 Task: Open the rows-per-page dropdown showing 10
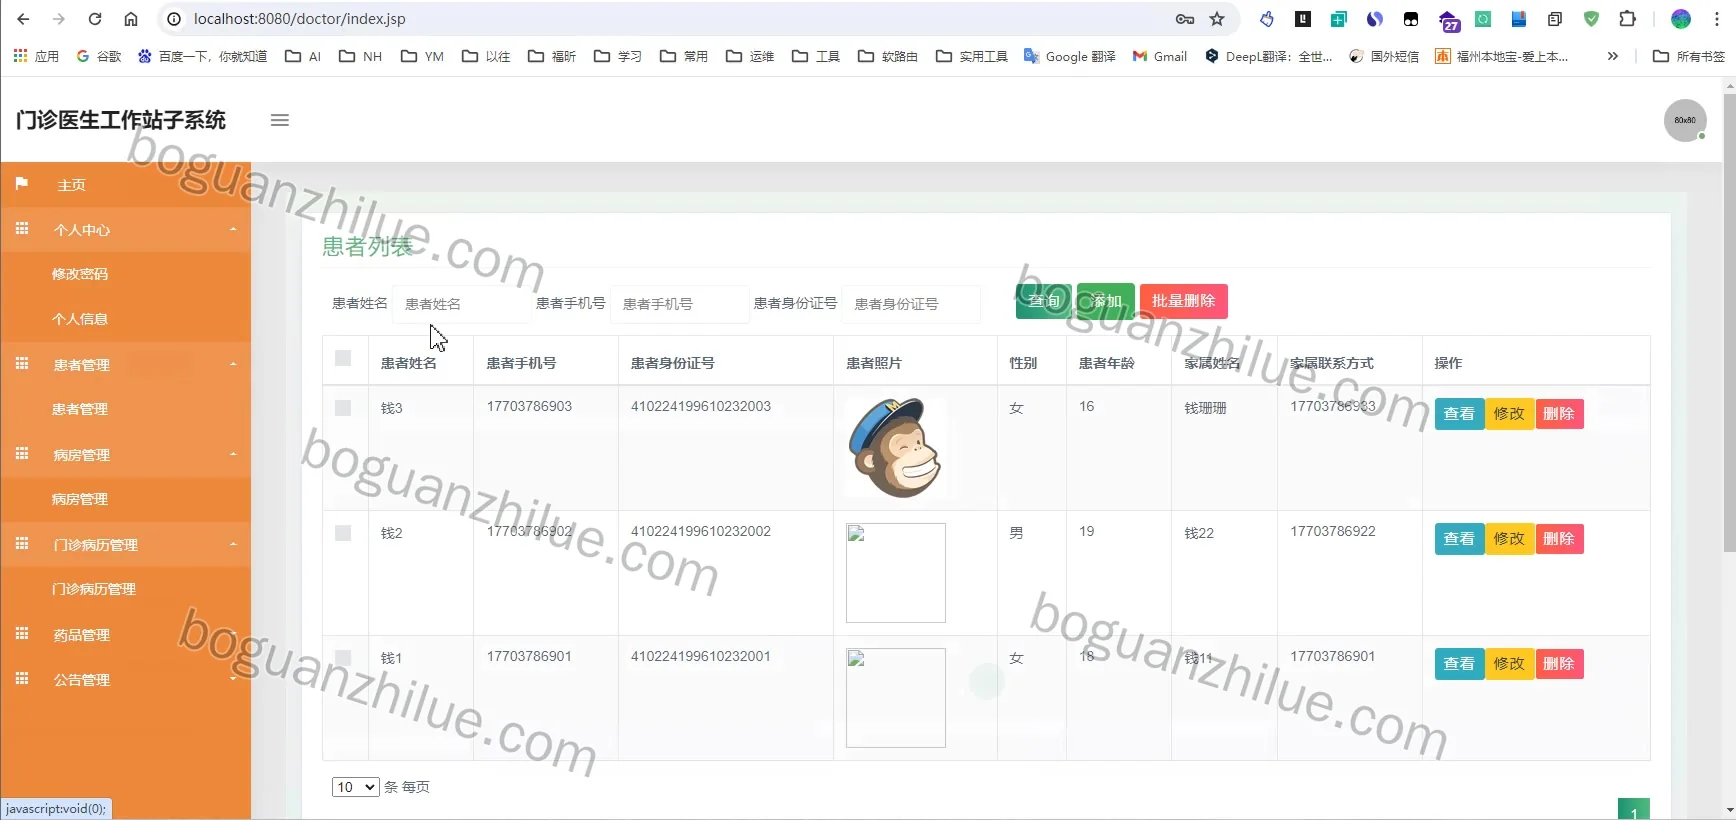355,787
